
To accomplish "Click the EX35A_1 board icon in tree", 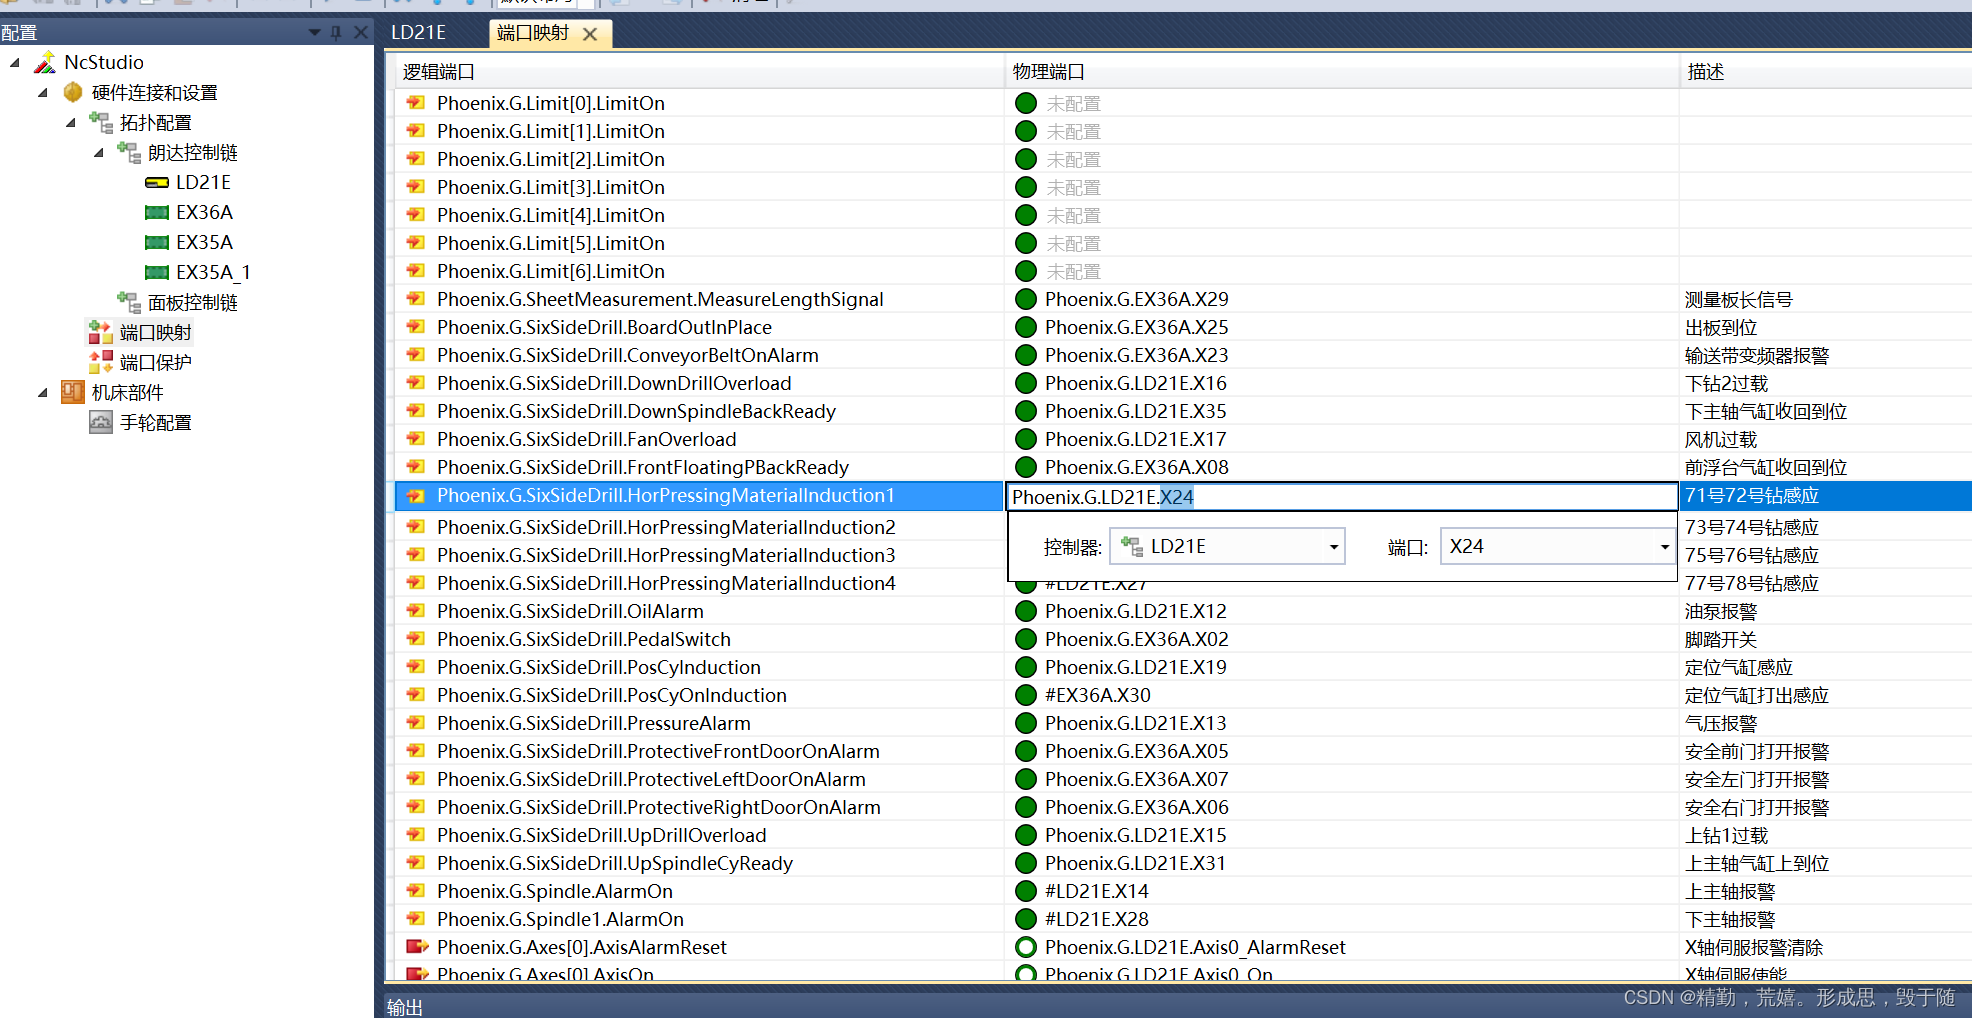I will (x=157, y=272).
